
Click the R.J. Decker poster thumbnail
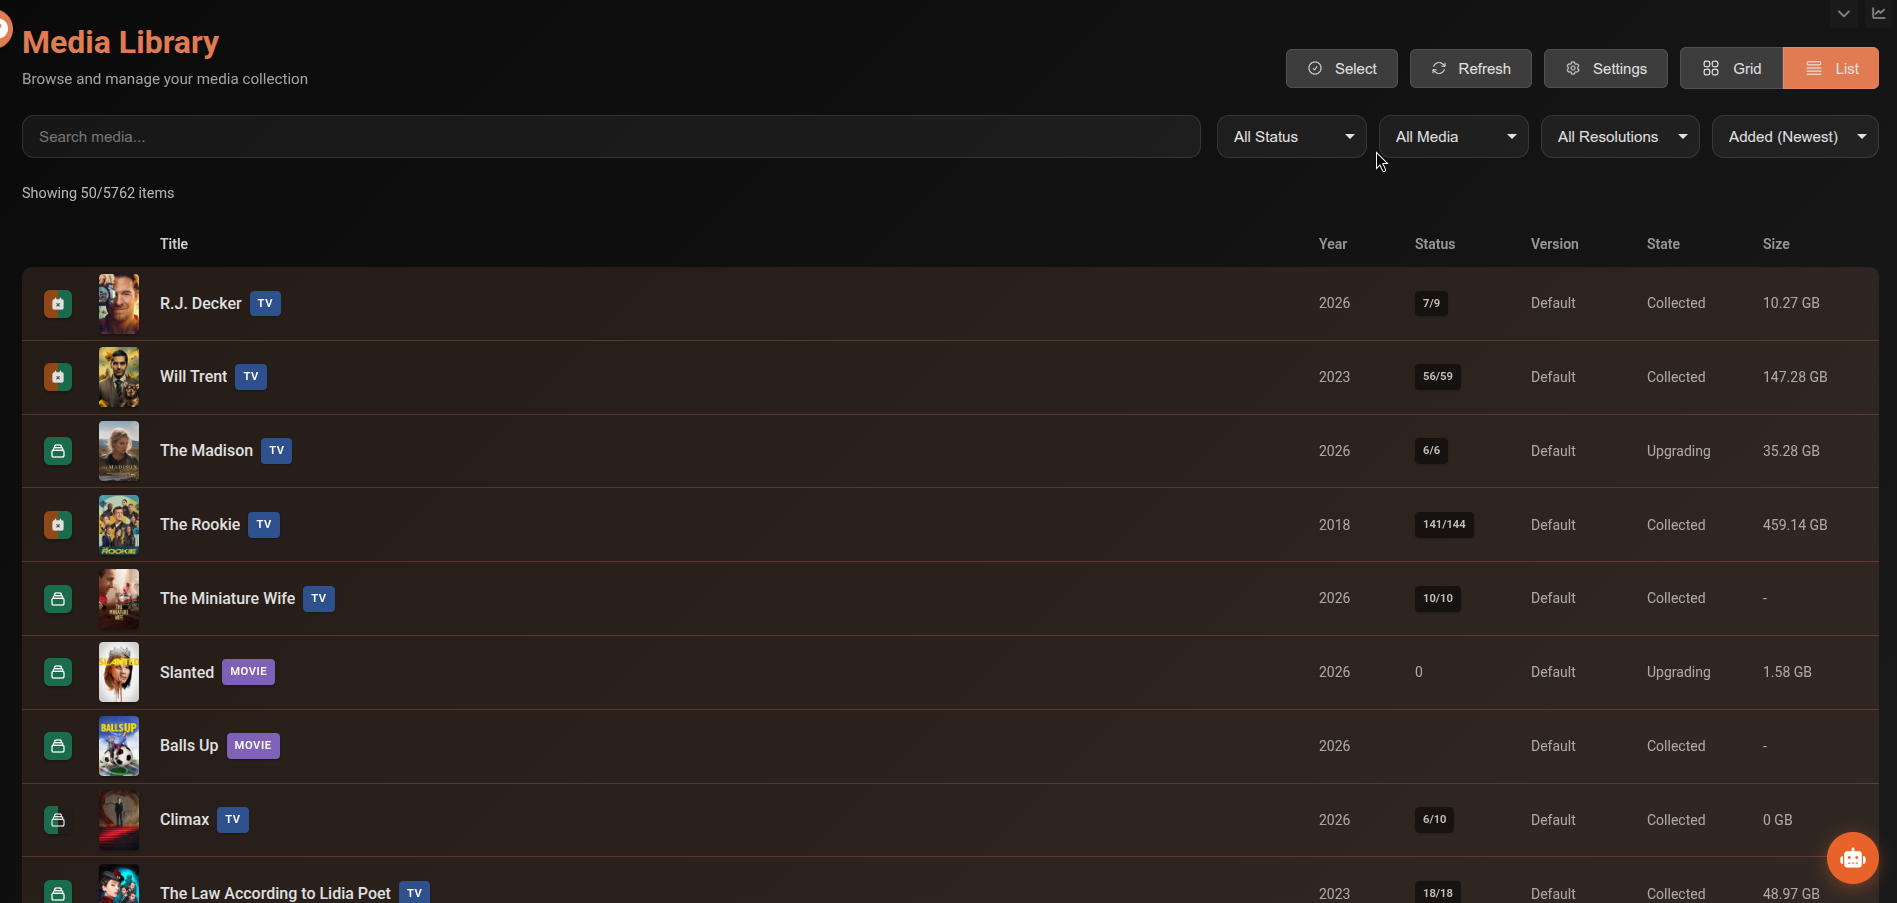pyautogui.click(x=119, y=303)
